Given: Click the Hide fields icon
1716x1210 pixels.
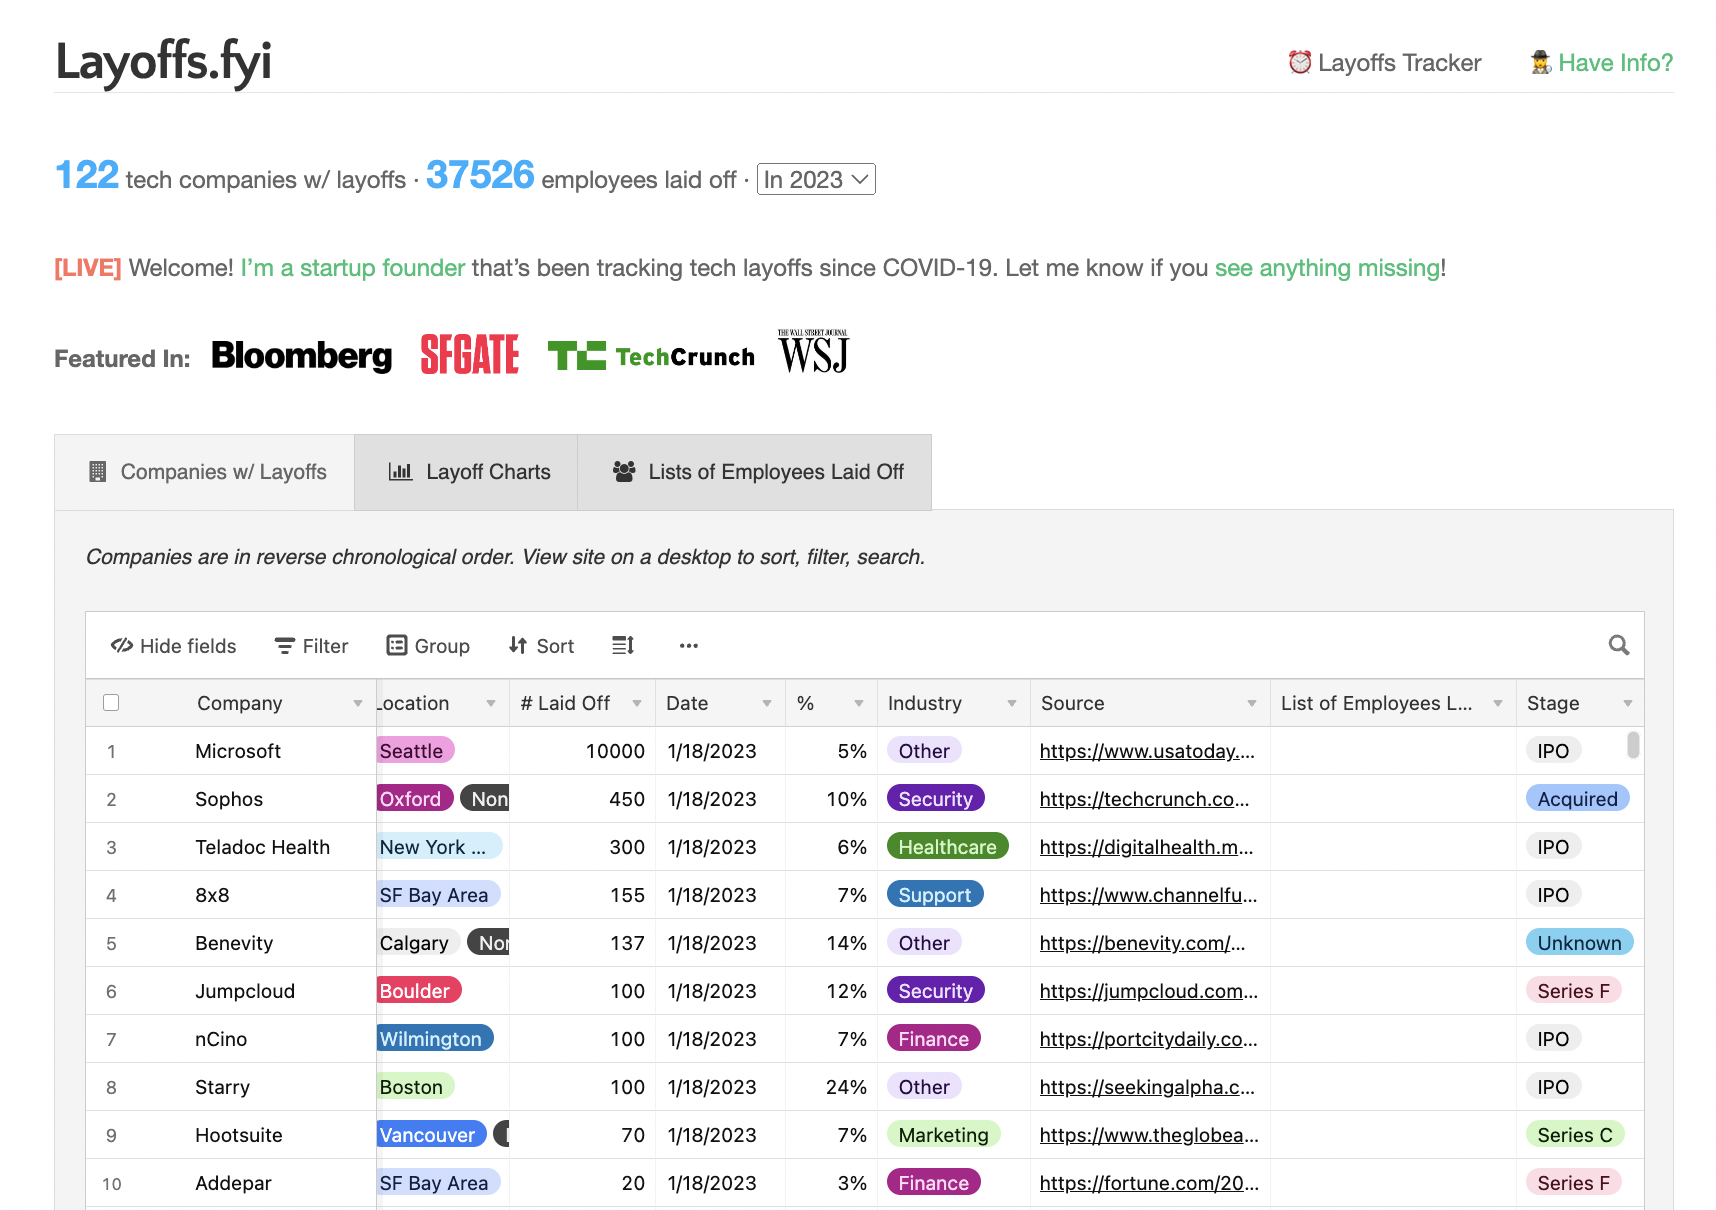Looking at the screenshot, I should pyautogui.click(x=122, y=645).
